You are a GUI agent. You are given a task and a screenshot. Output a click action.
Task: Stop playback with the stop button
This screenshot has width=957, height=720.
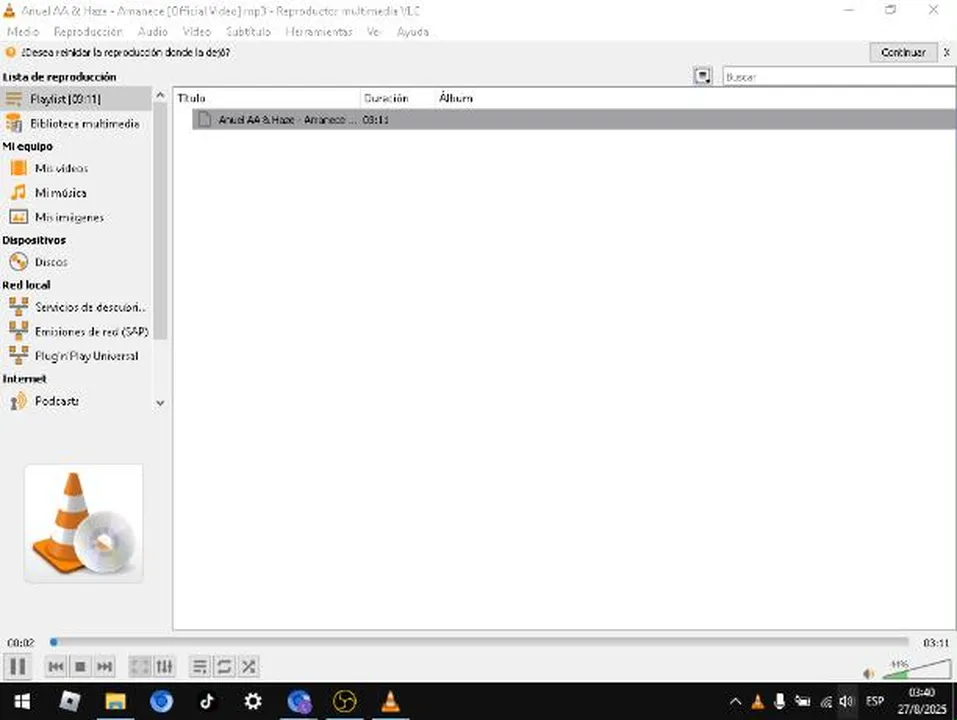(x=80, y=666)
